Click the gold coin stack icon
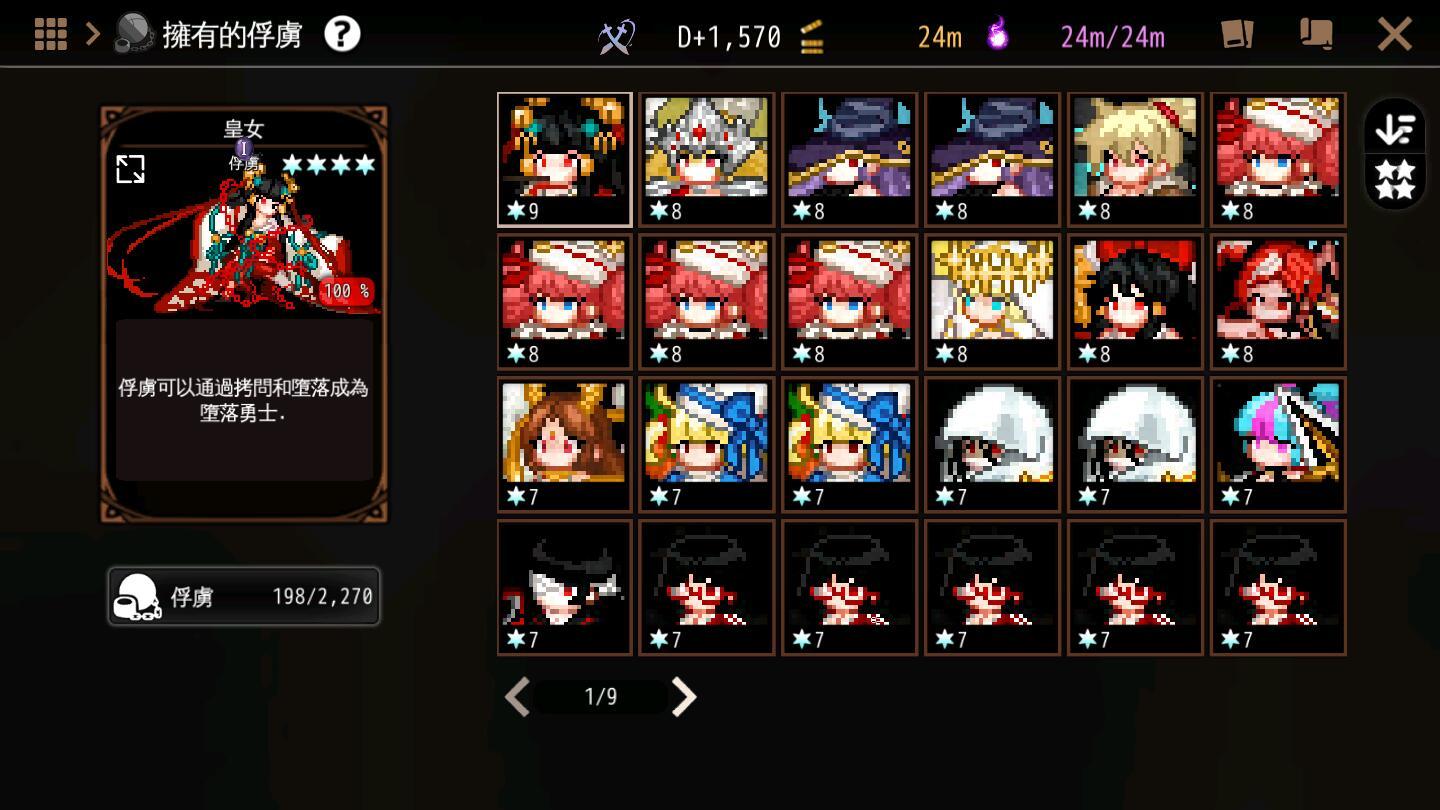 pyautogui.click(x=812, y=37)
